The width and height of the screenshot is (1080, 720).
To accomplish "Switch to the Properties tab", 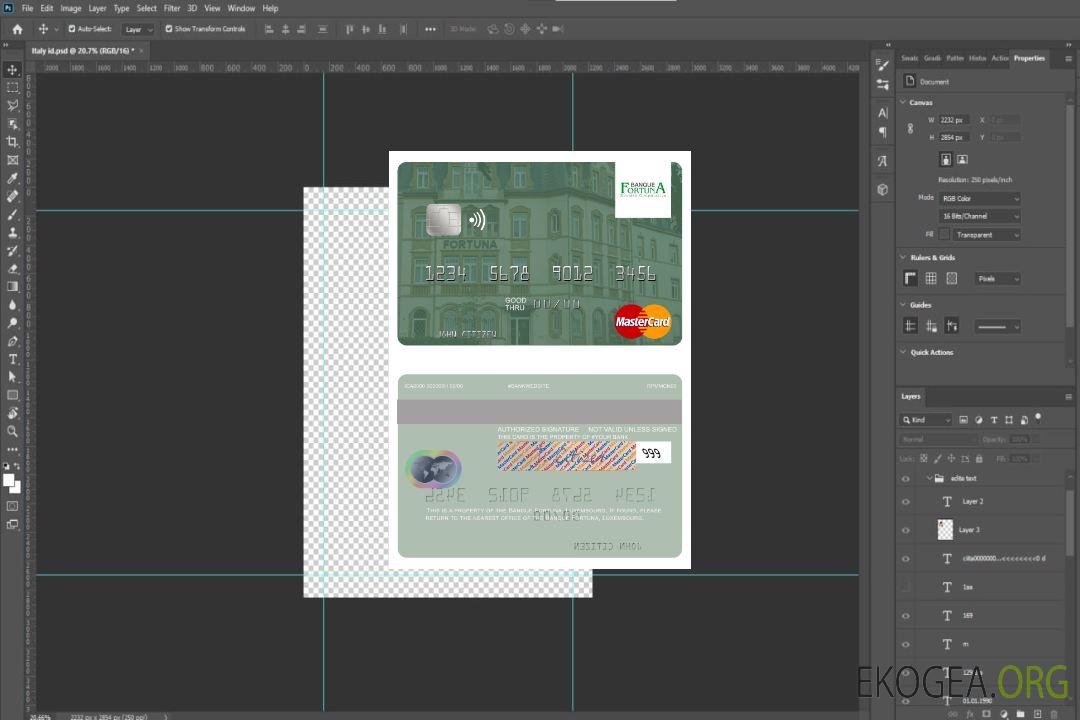I will [1029, 58].
